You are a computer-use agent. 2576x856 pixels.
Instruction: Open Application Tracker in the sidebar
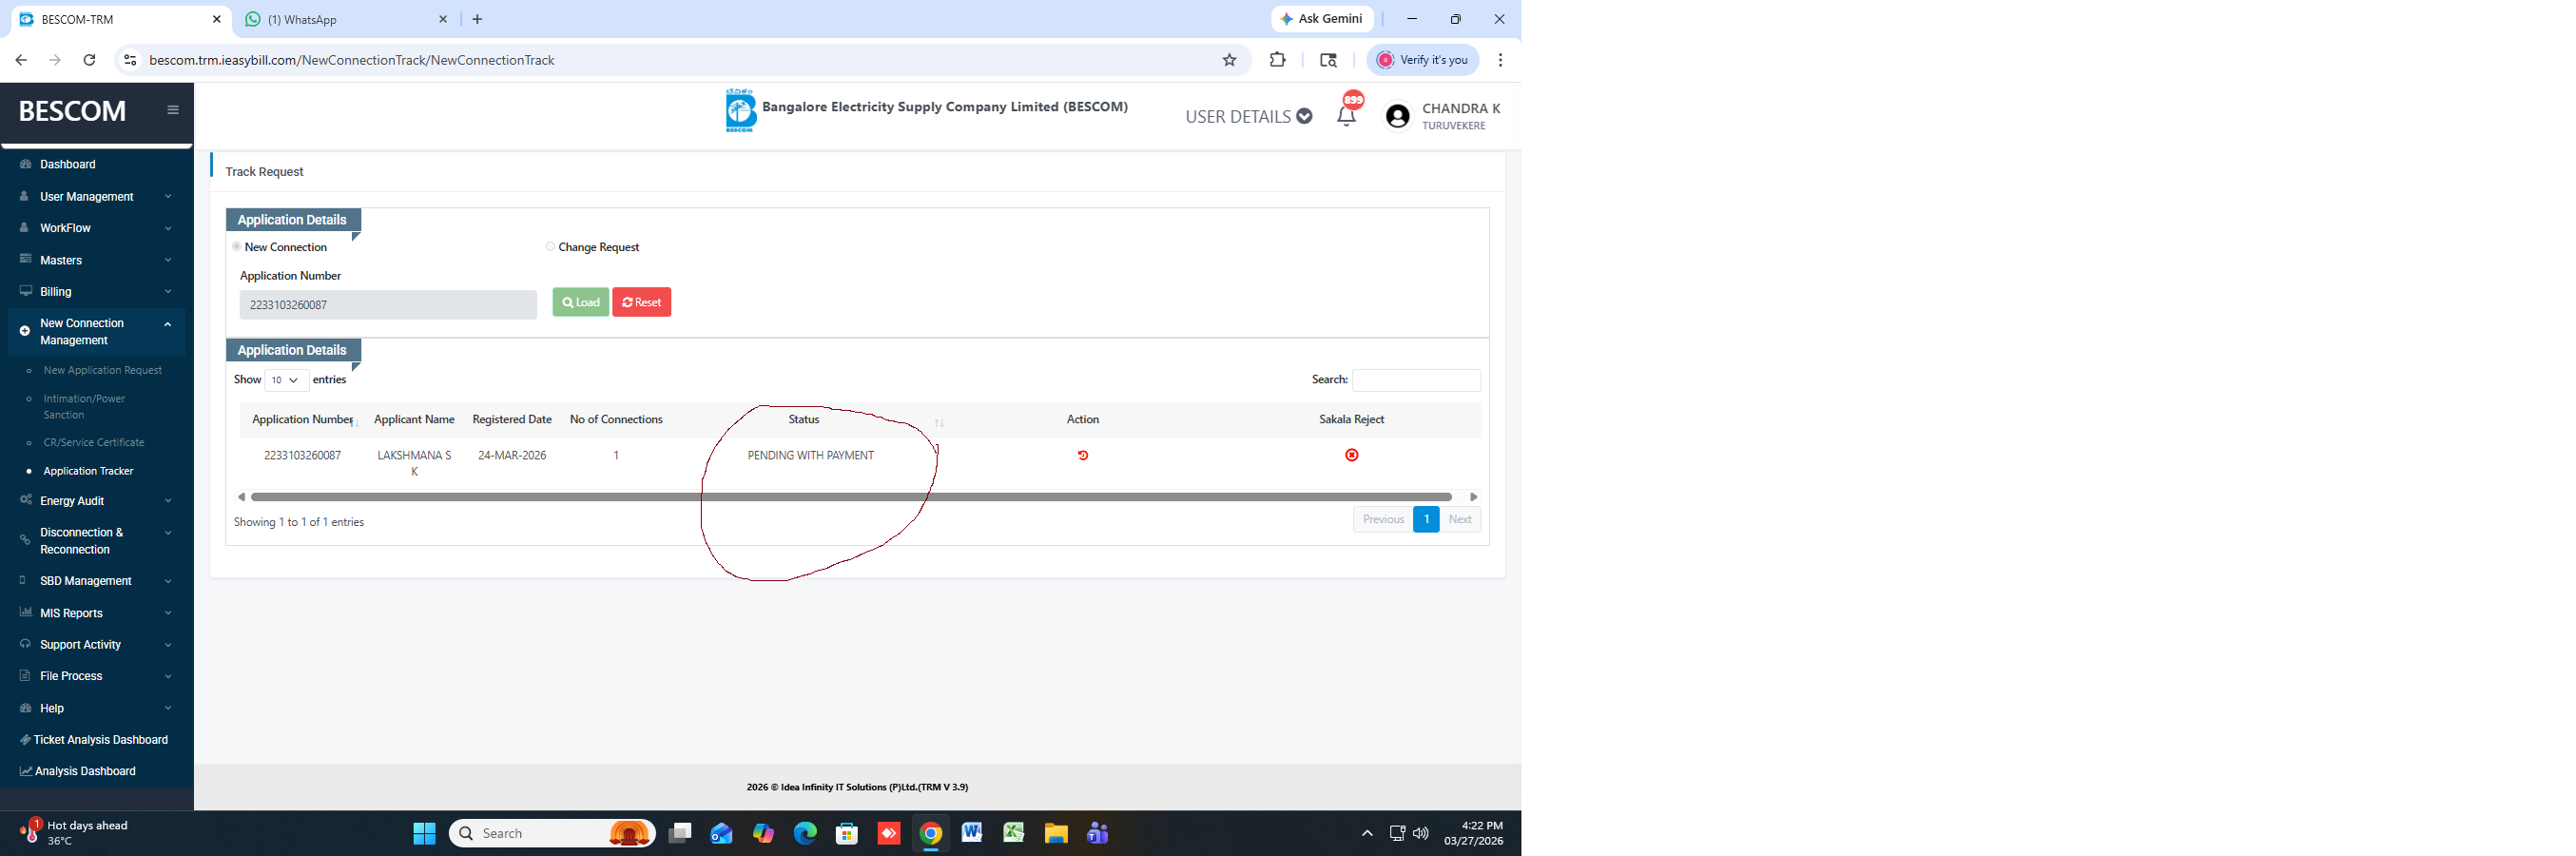[88, 471]
